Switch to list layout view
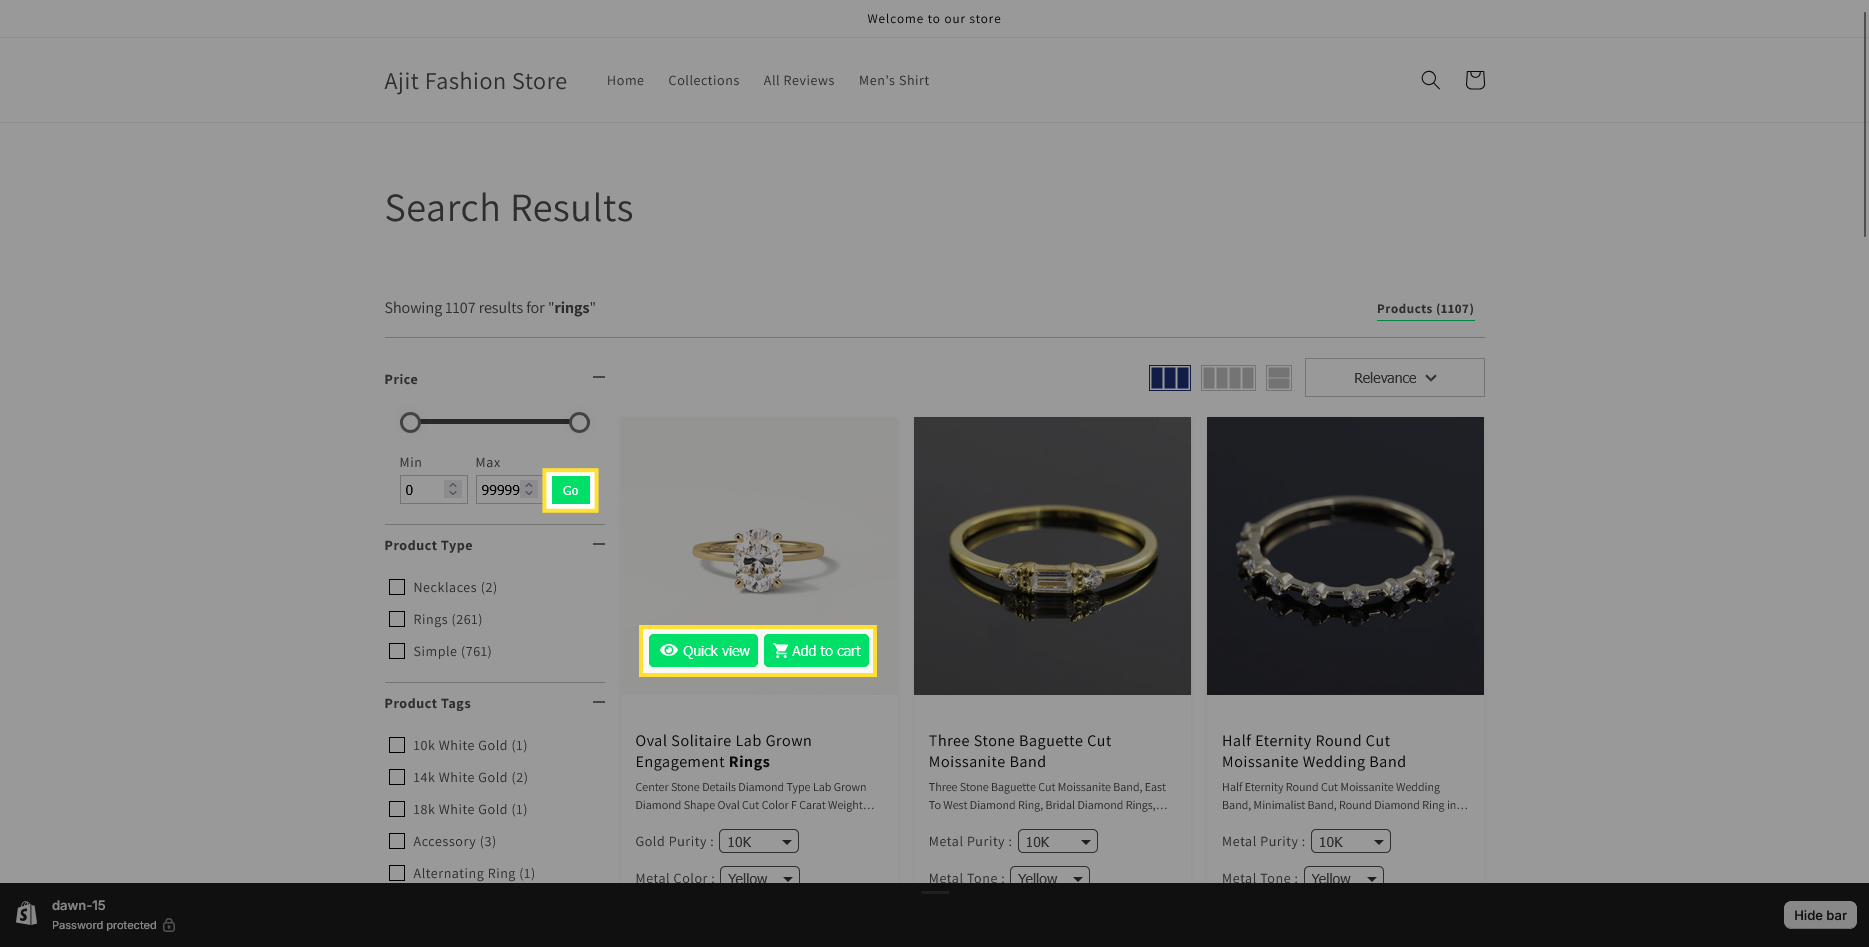Image resolution: width=1869 pixels, height=947 pixels. coord(1278,378)
